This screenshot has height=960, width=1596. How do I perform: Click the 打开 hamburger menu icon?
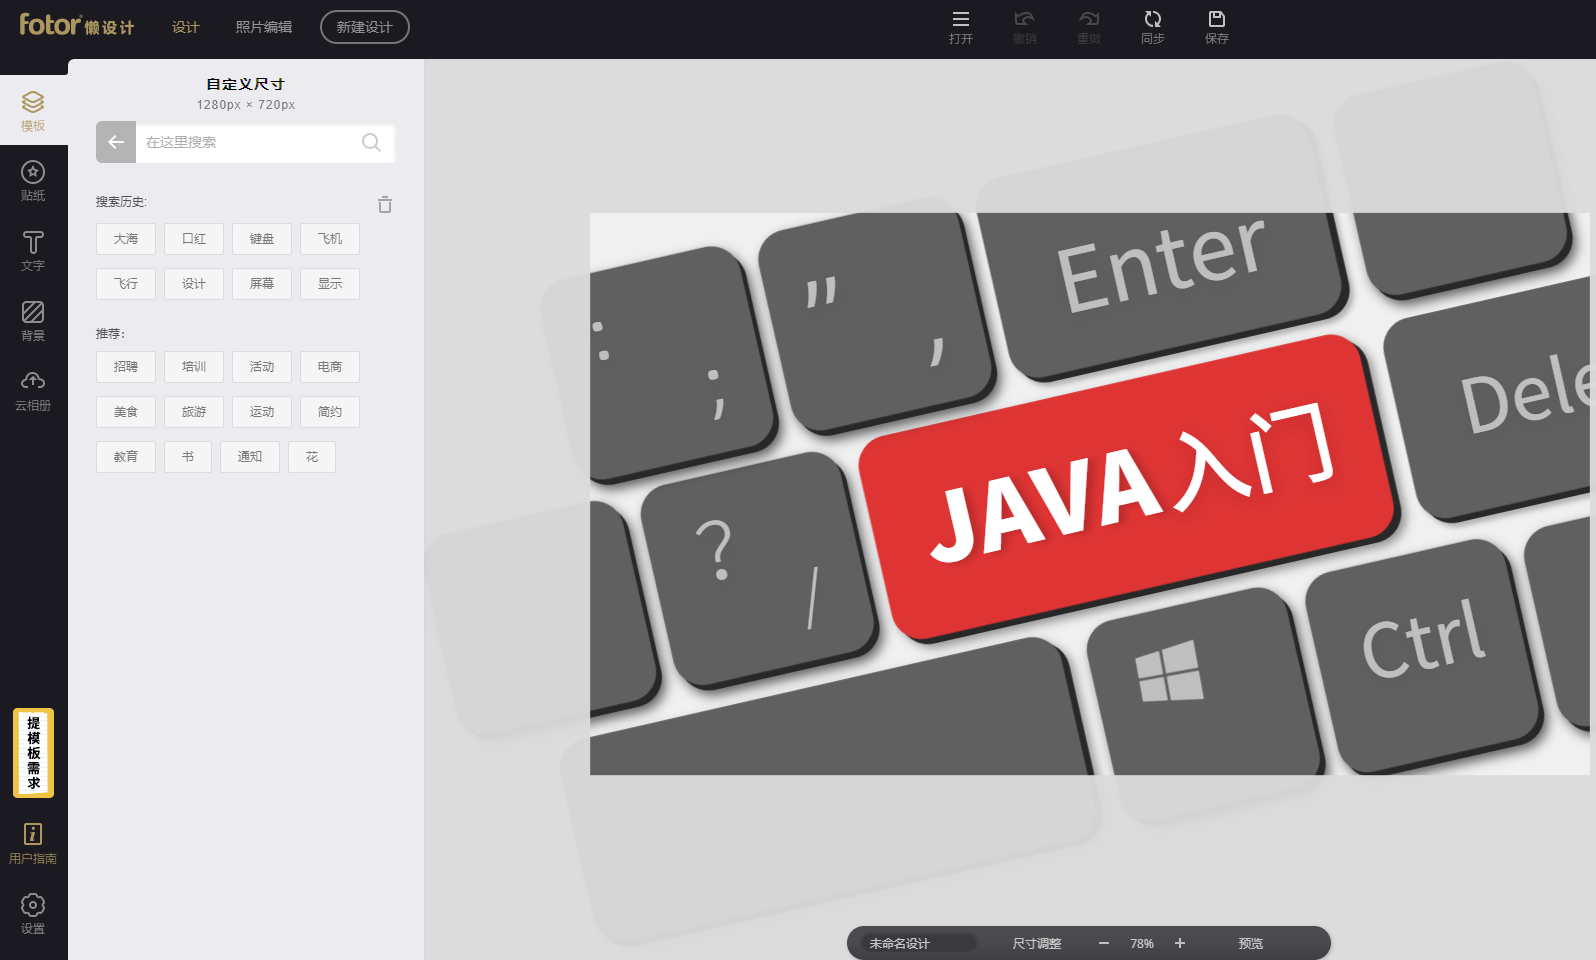(x=961, y=19)
